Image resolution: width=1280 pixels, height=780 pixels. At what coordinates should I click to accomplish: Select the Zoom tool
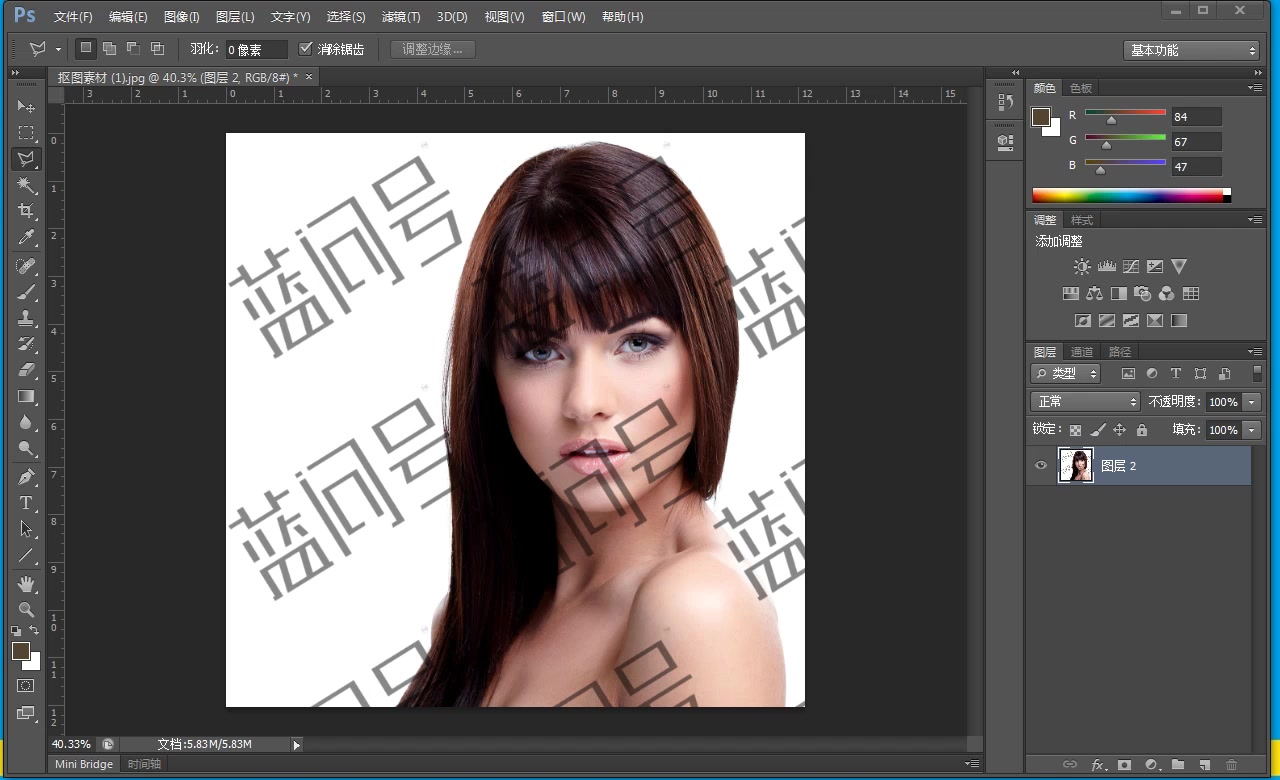[26, 609]
